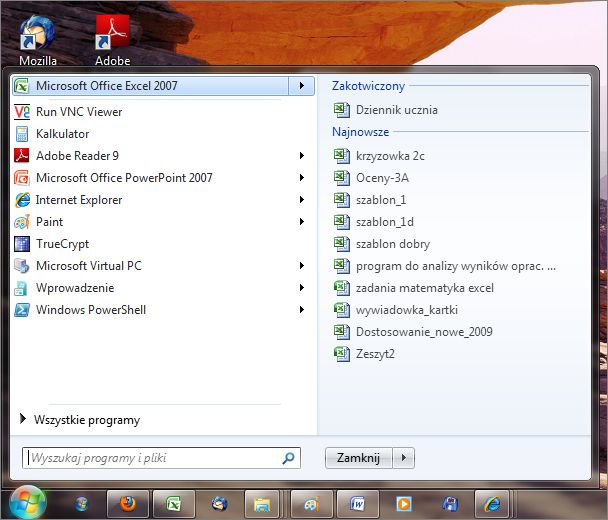The image size is (608, 520).
Task: Expand Excel 2007 jump list arrow
Action: [x=302, y=86]
